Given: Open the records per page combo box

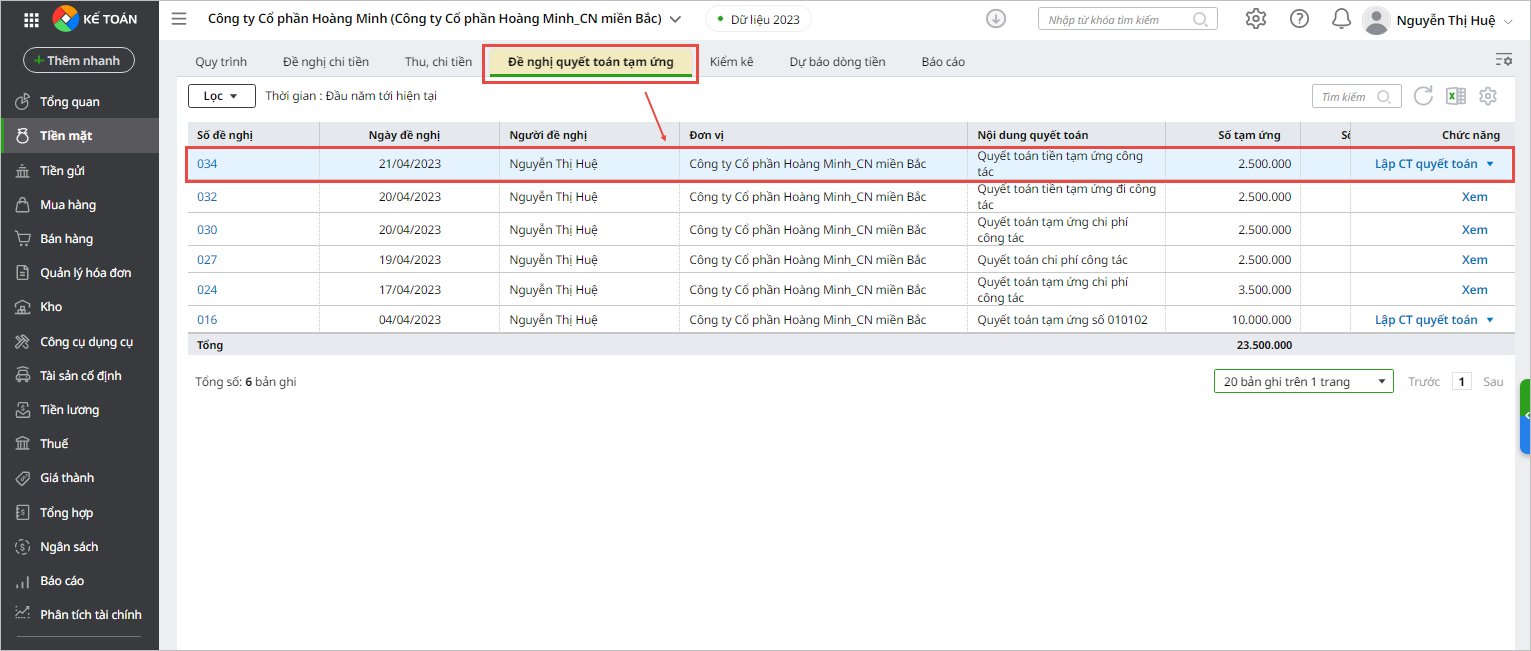Looking at the screenshot, I should (x=1303, y=382).
